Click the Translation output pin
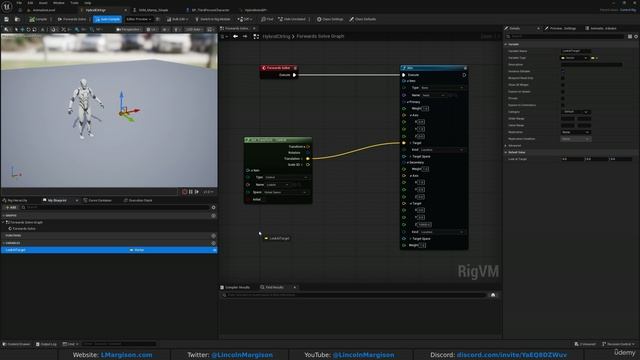Image resolution: width=640 pixels, height=360 pixels. pos(307,158)
